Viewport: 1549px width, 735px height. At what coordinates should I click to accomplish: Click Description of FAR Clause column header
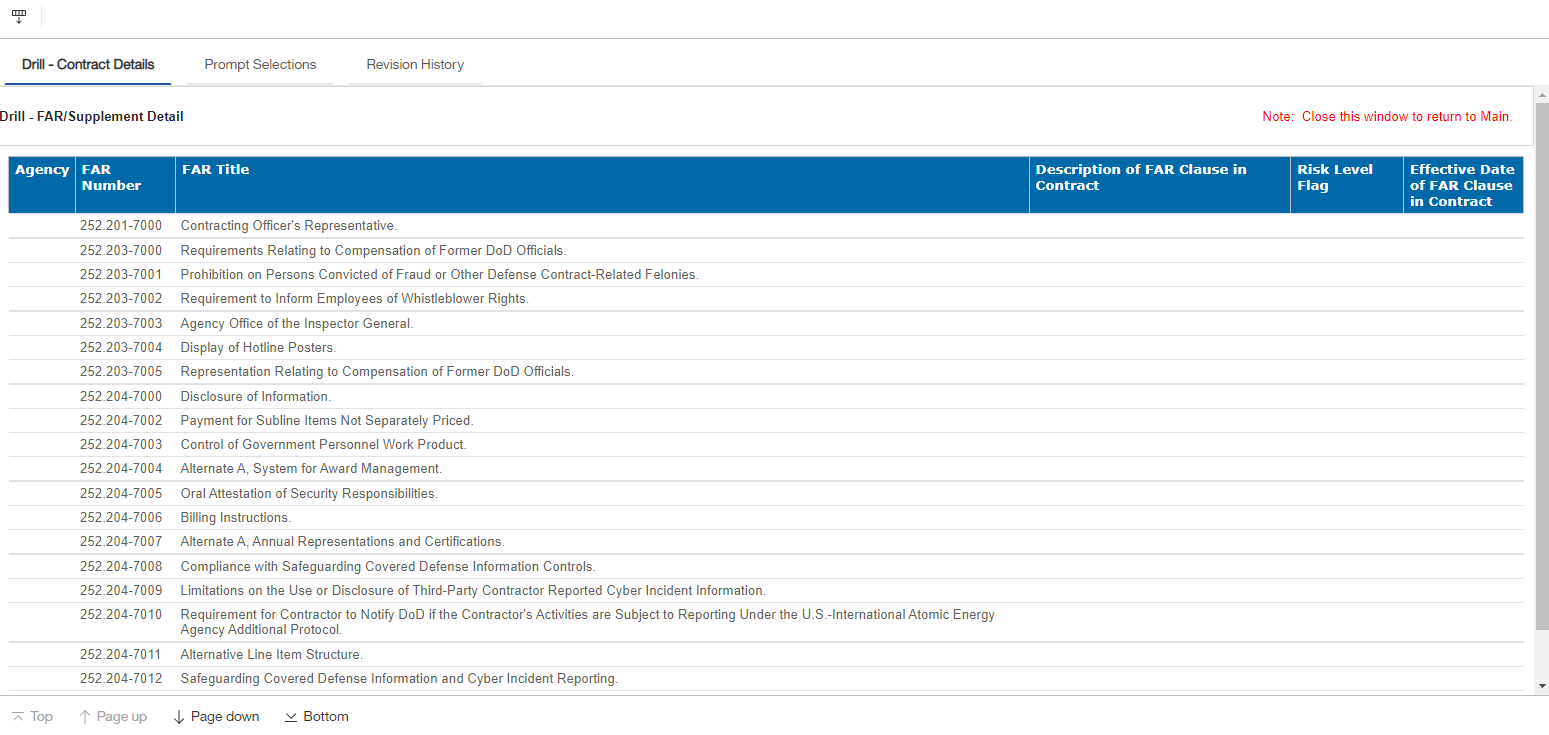tap(1141, 178)
